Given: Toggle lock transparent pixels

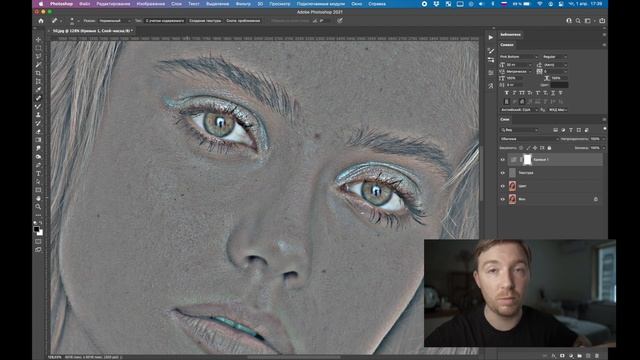Looking at the screenshot, I should point(521,148).
